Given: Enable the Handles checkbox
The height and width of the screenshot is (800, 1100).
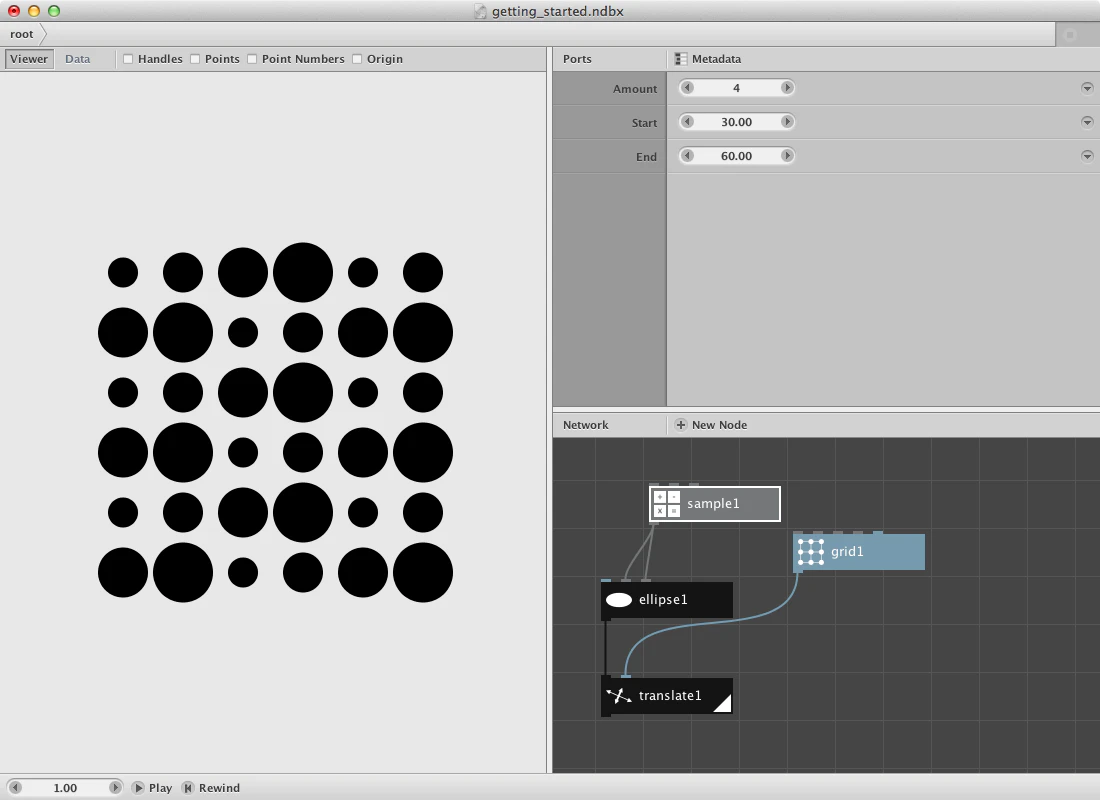Looking at the screenshot, I should tap(128, 59).
